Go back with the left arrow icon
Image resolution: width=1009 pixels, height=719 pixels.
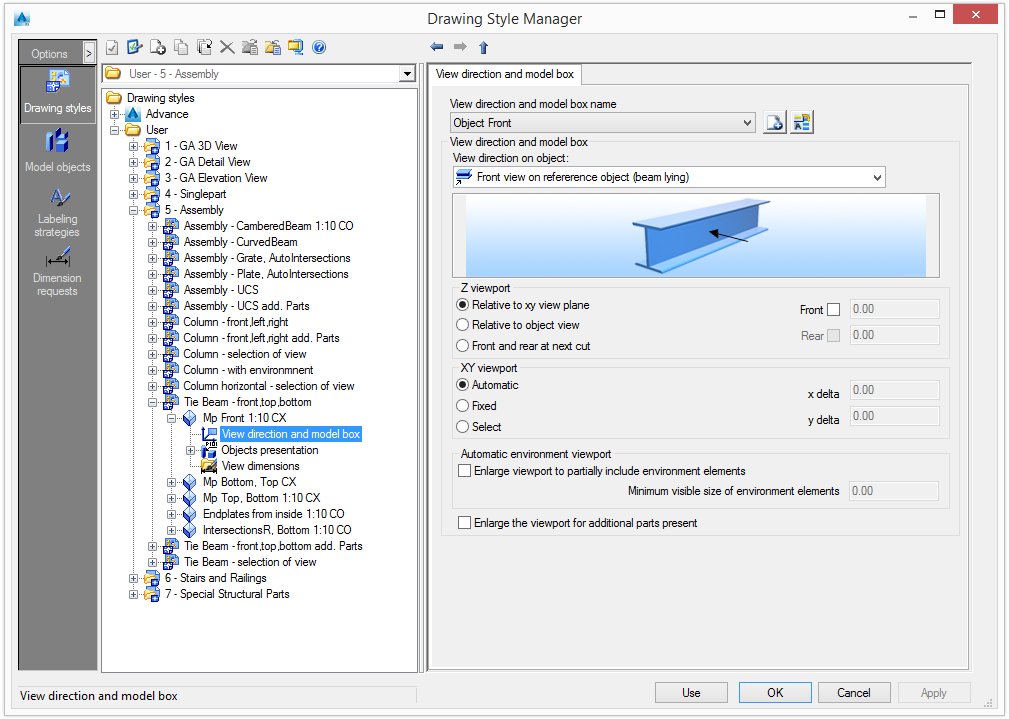coord(437,46)
